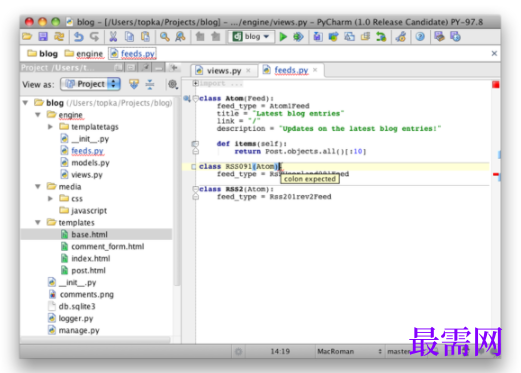Expand the folded import block

click(196, 83)
